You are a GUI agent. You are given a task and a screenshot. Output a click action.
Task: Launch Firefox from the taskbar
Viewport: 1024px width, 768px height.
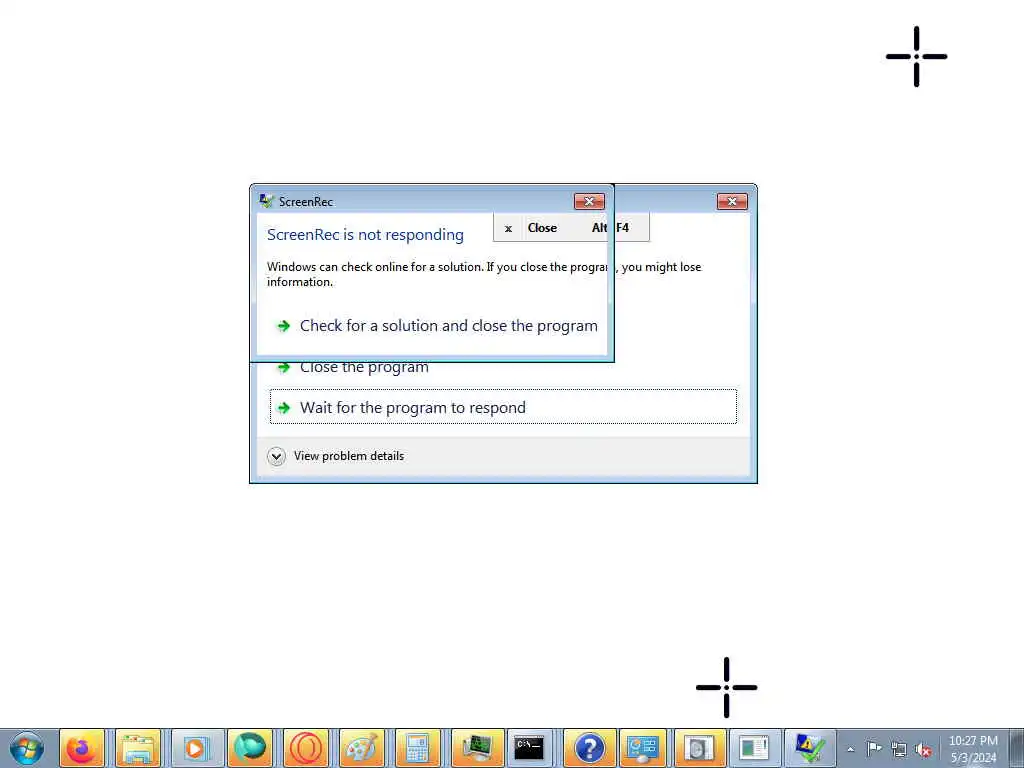click(x=82, y=748)
